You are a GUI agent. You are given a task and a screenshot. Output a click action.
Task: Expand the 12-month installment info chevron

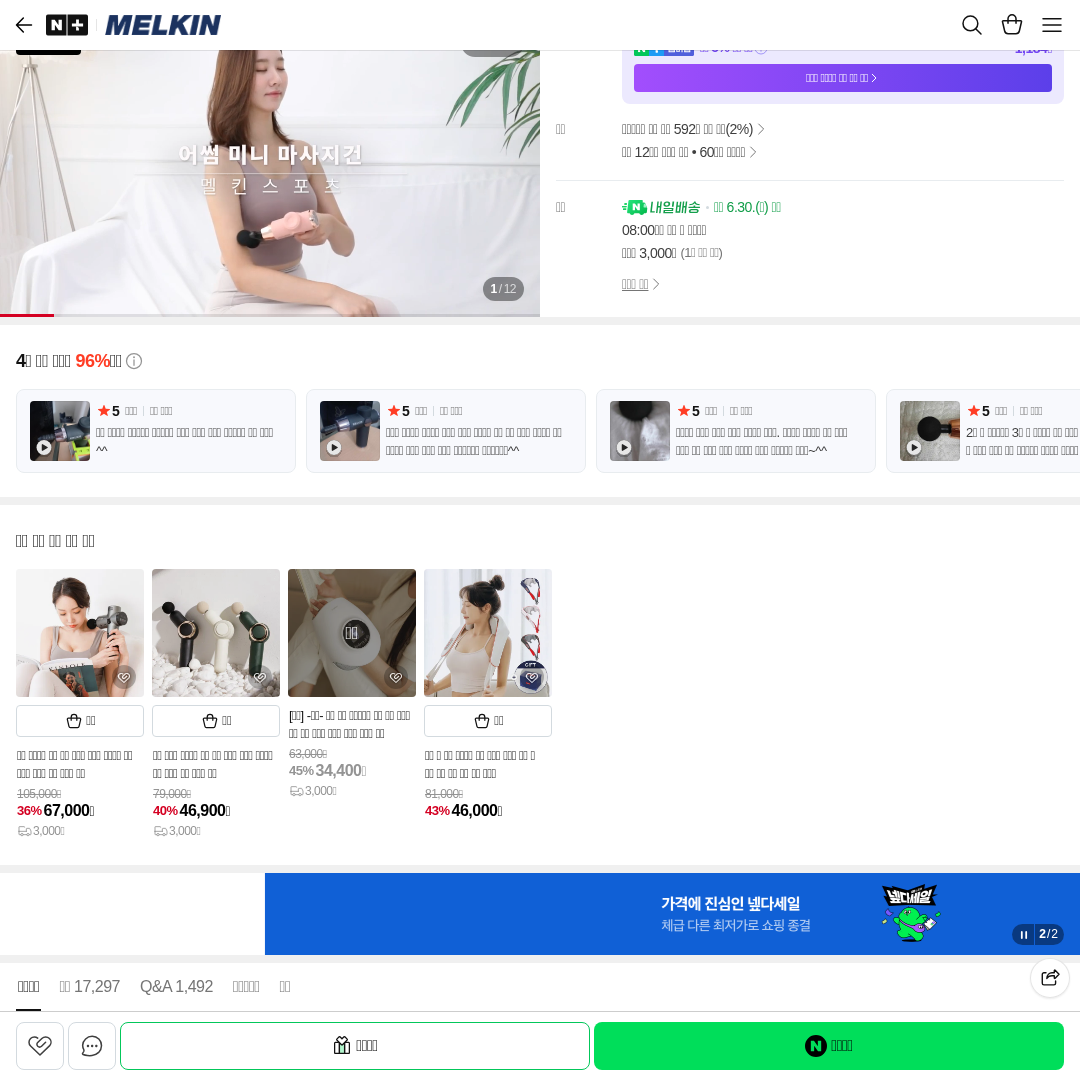[x=753, y=152]
